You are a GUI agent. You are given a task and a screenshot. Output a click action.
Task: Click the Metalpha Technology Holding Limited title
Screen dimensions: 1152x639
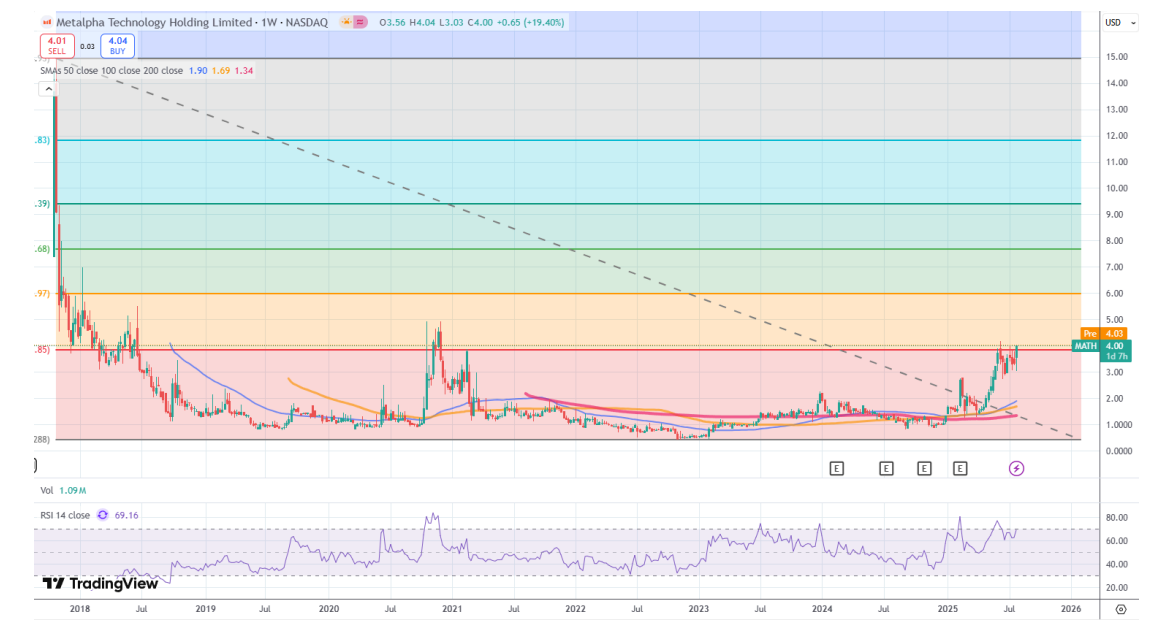point(154,23)
